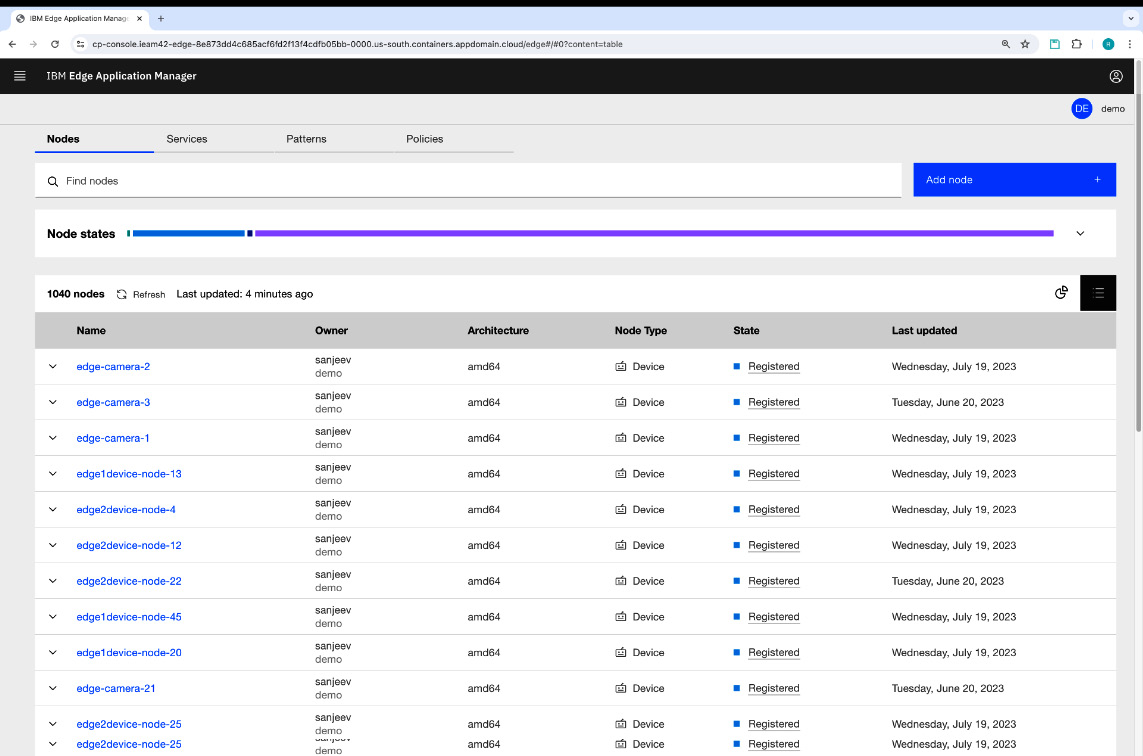
Task: Reload the page in browser
Action: point(55,44)
